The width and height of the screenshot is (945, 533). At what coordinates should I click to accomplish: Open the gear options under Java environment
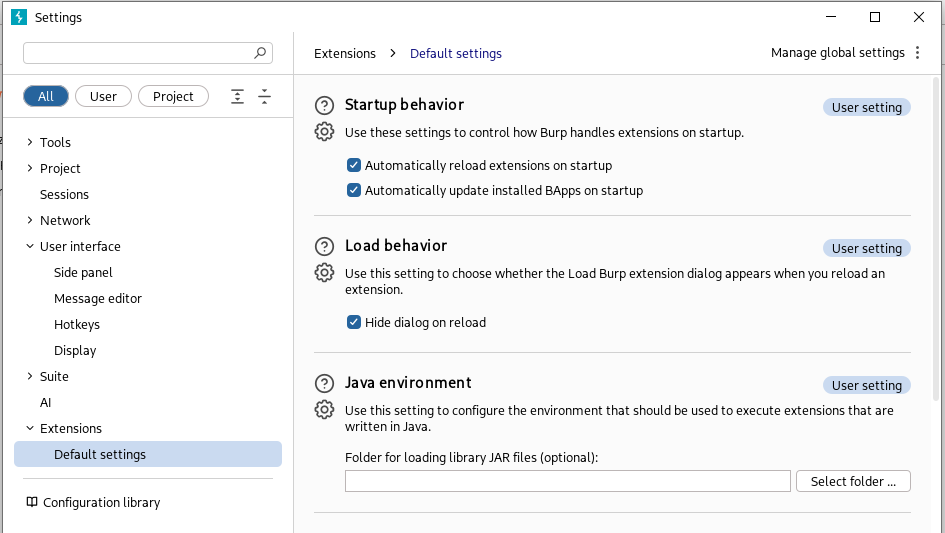point(324,409)
